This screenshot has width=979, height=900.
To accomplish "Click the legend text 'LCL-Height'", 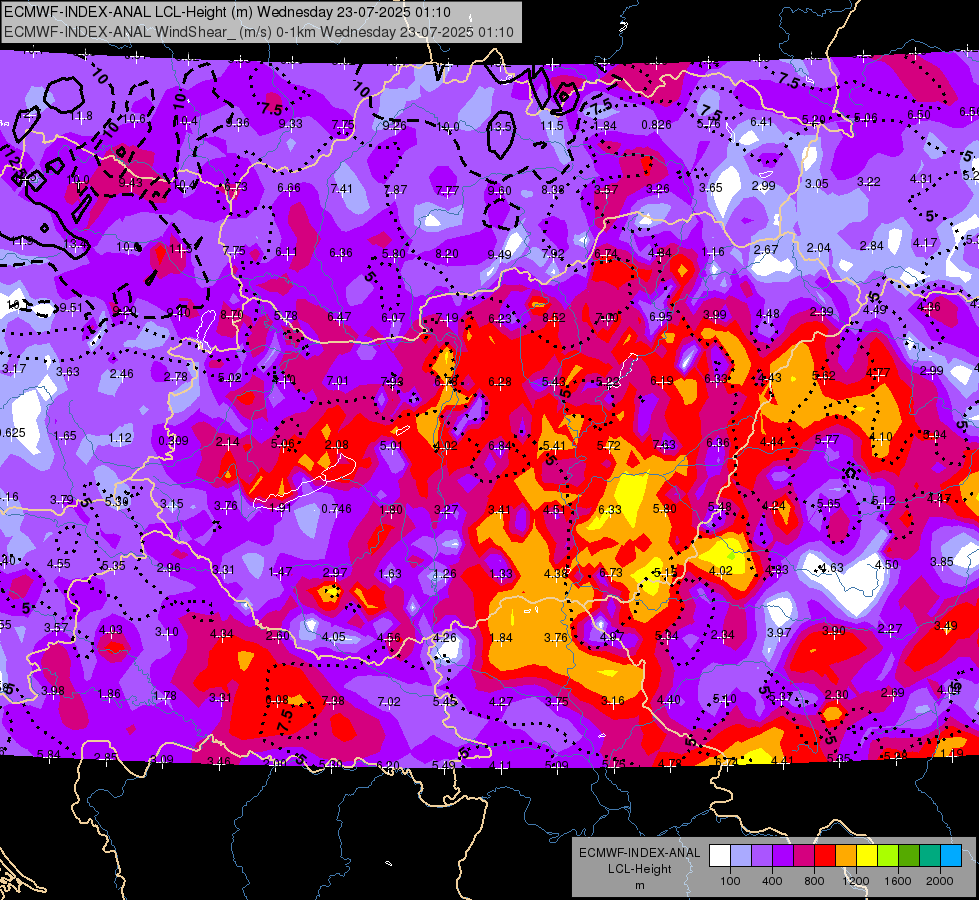I will point(639,869).
